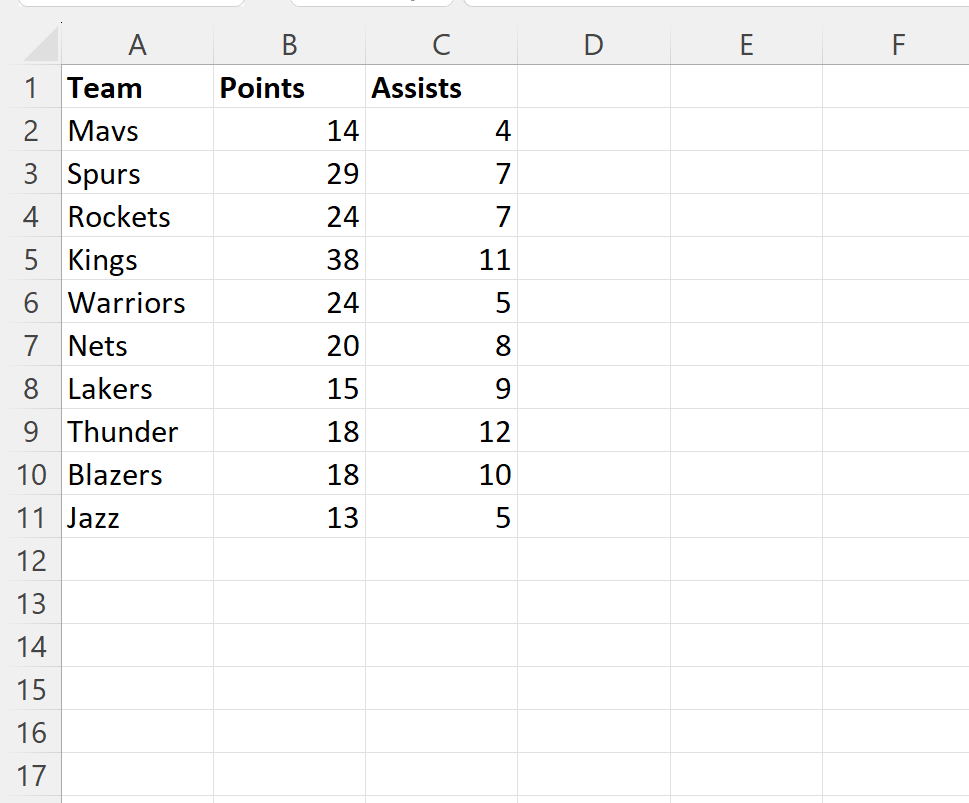Screen dimensions: 969x803
Task: Click the Select All corner triangle
Action: point(40,45)
